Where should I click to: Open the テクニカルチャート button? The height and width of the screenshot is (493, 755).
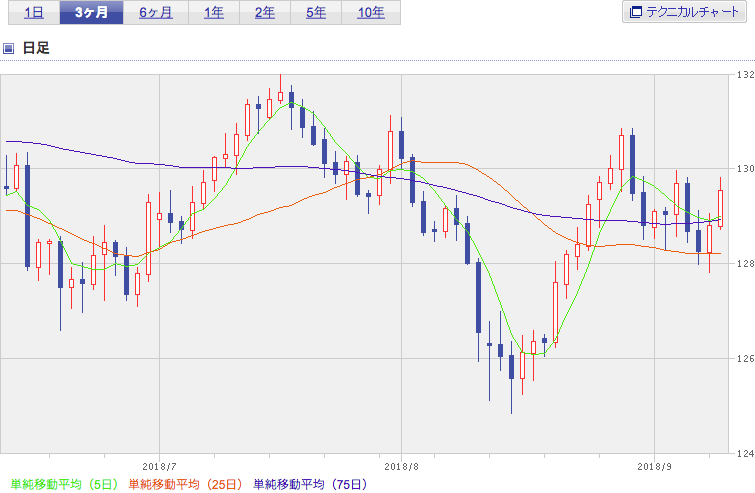[684, 12]
